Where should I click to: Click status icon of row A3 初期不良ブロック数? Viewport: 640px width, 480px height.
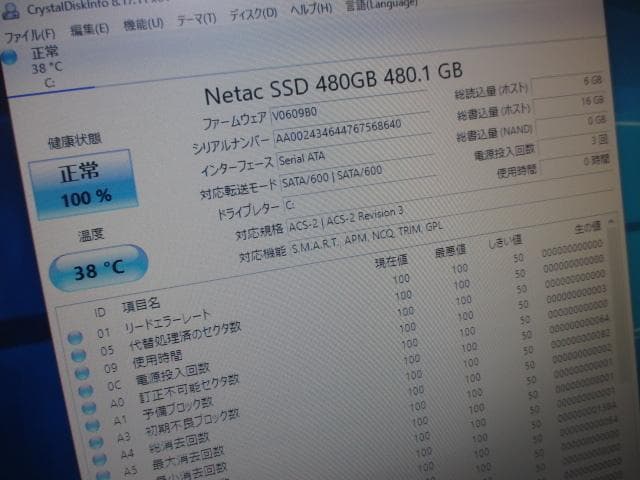point(96,442)
